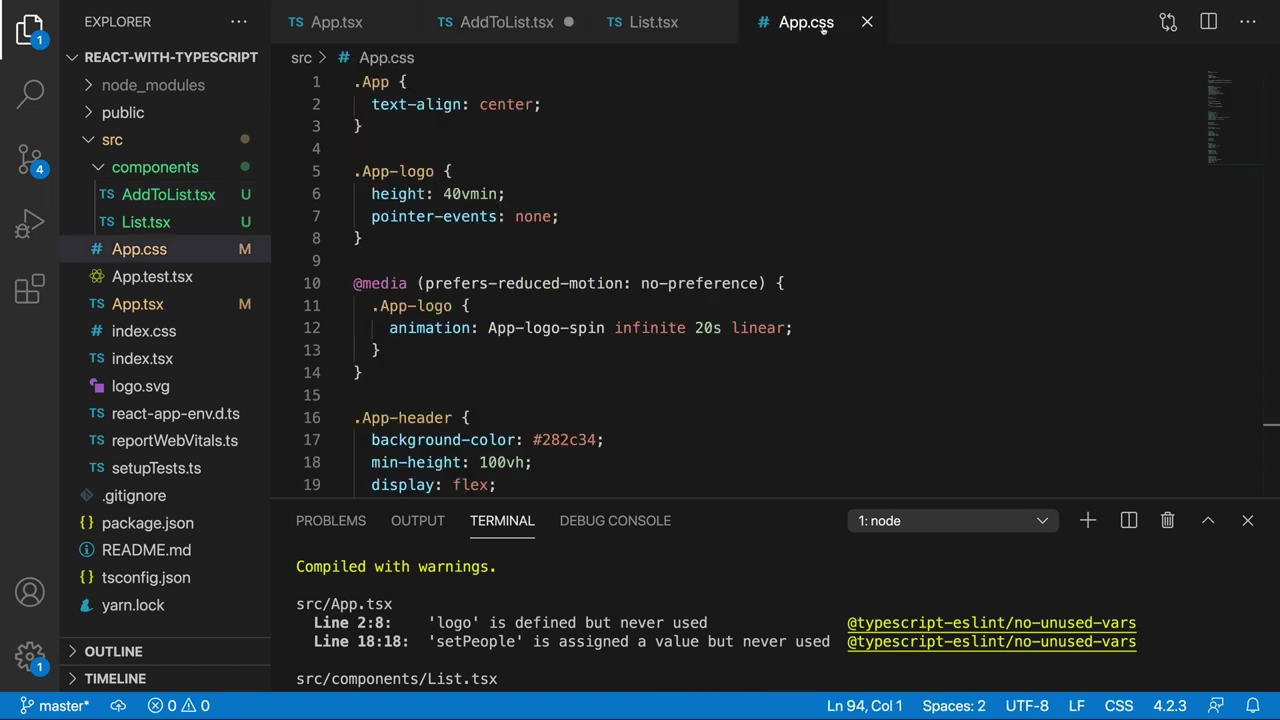This screenshot has height=720, width=1280.
Task: Open editor more actions ellipsis
Action: (1248, 21)
